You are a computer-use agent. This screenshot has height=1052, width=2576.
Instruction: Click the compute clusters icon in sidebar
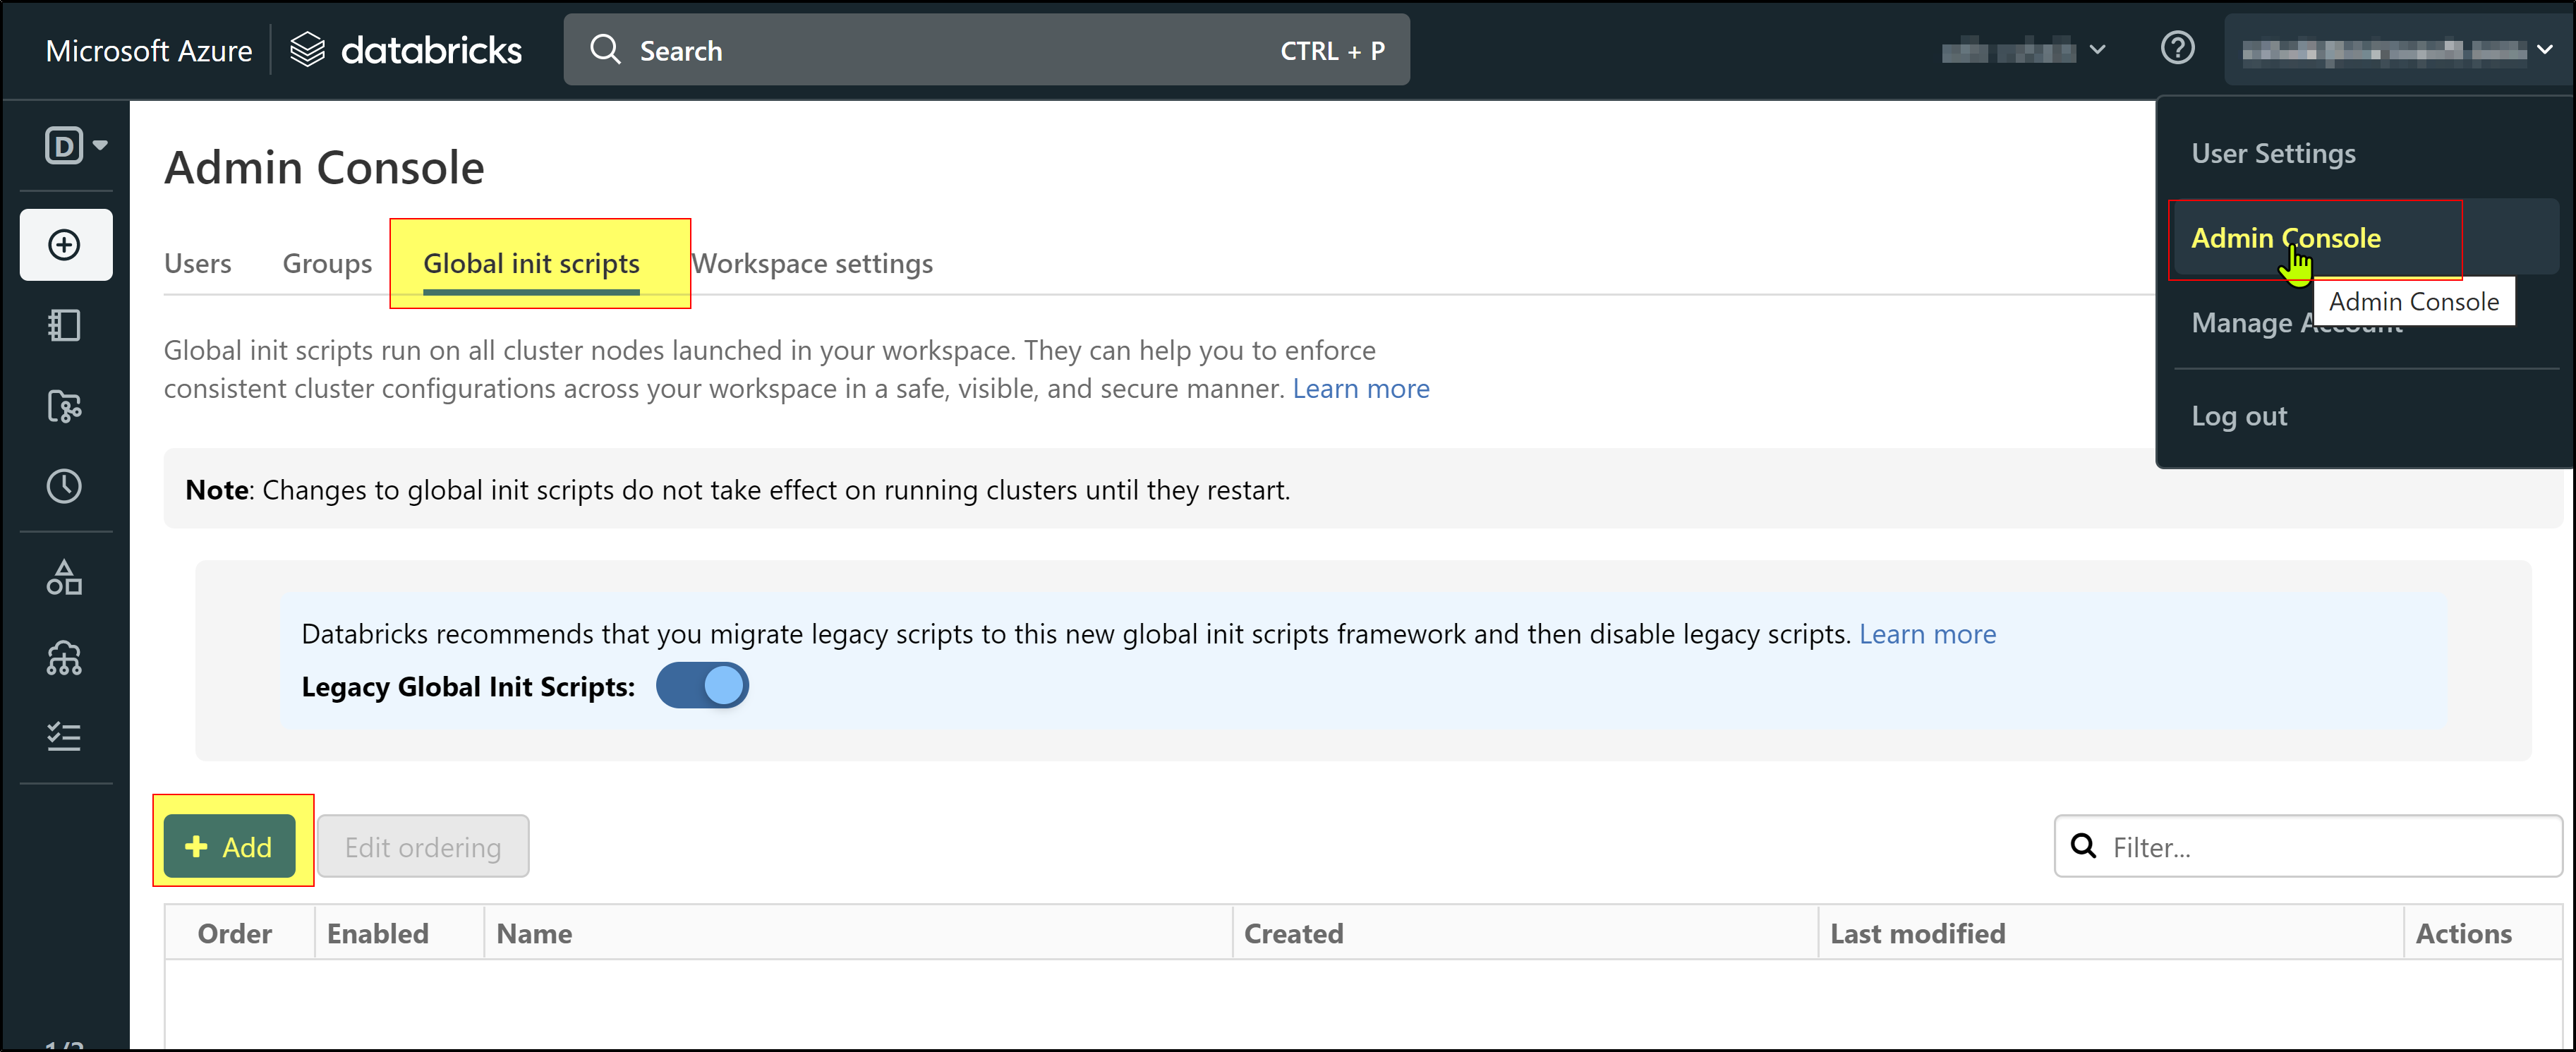click(x=66, y=658)
